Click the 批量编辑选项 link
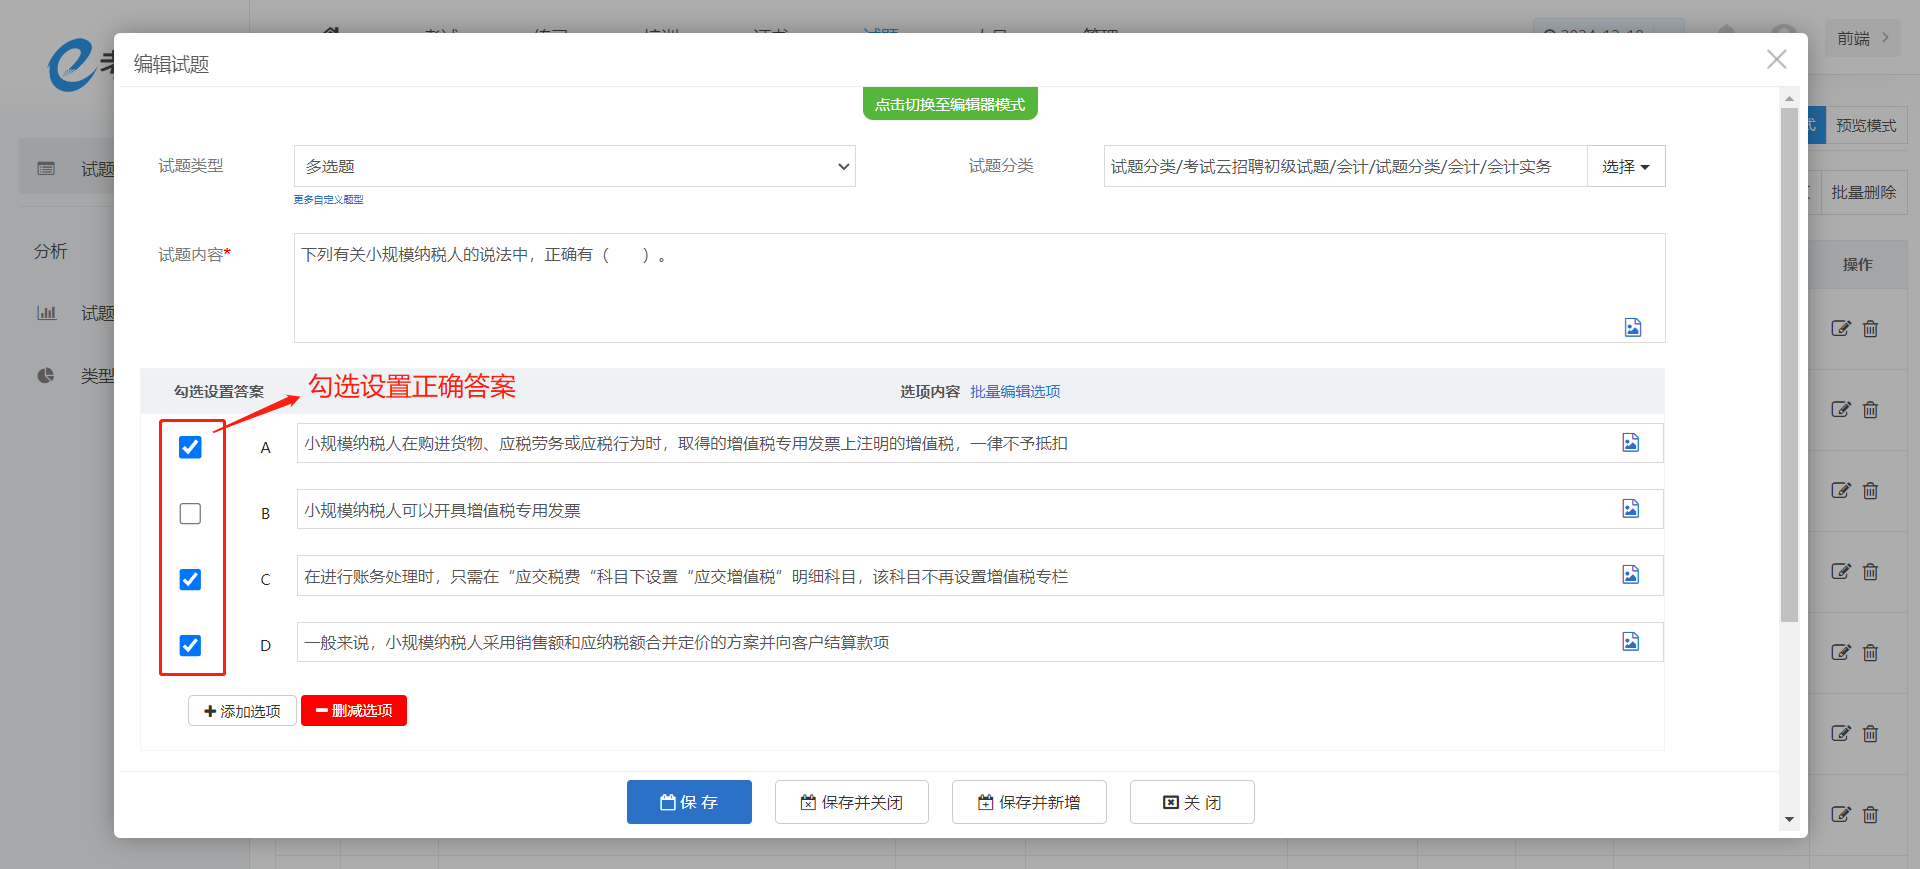 [1015, 391]
